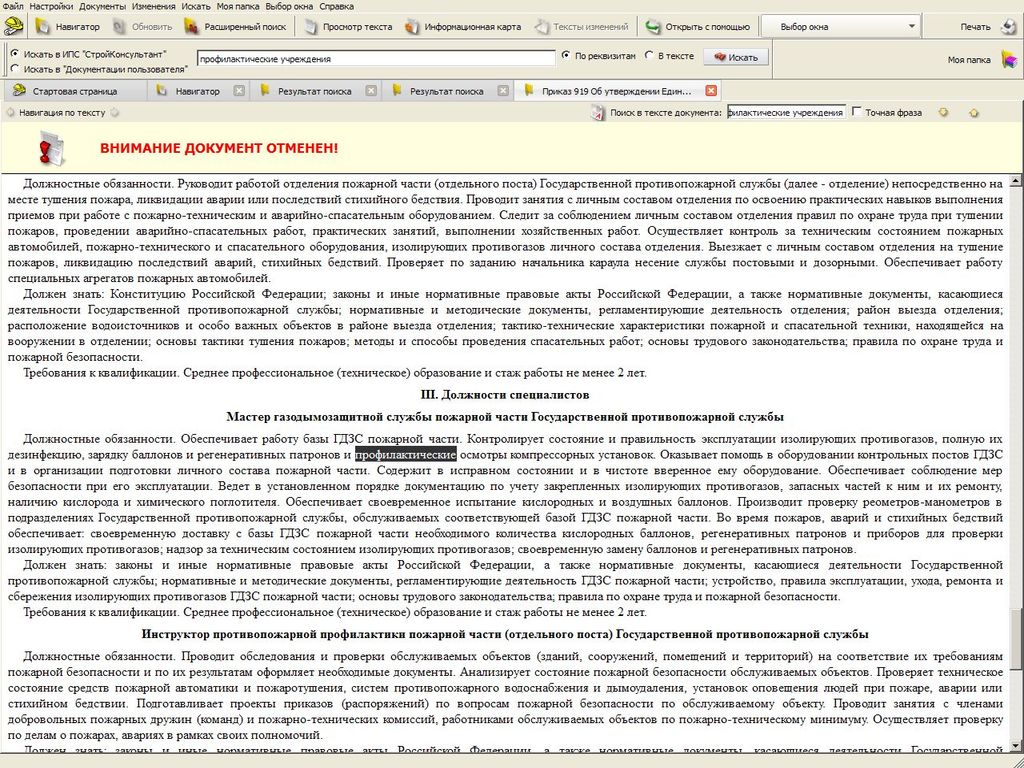Select the Приказ 919 Об утверждении tab

pyautogui.click(x=616, y=91)
